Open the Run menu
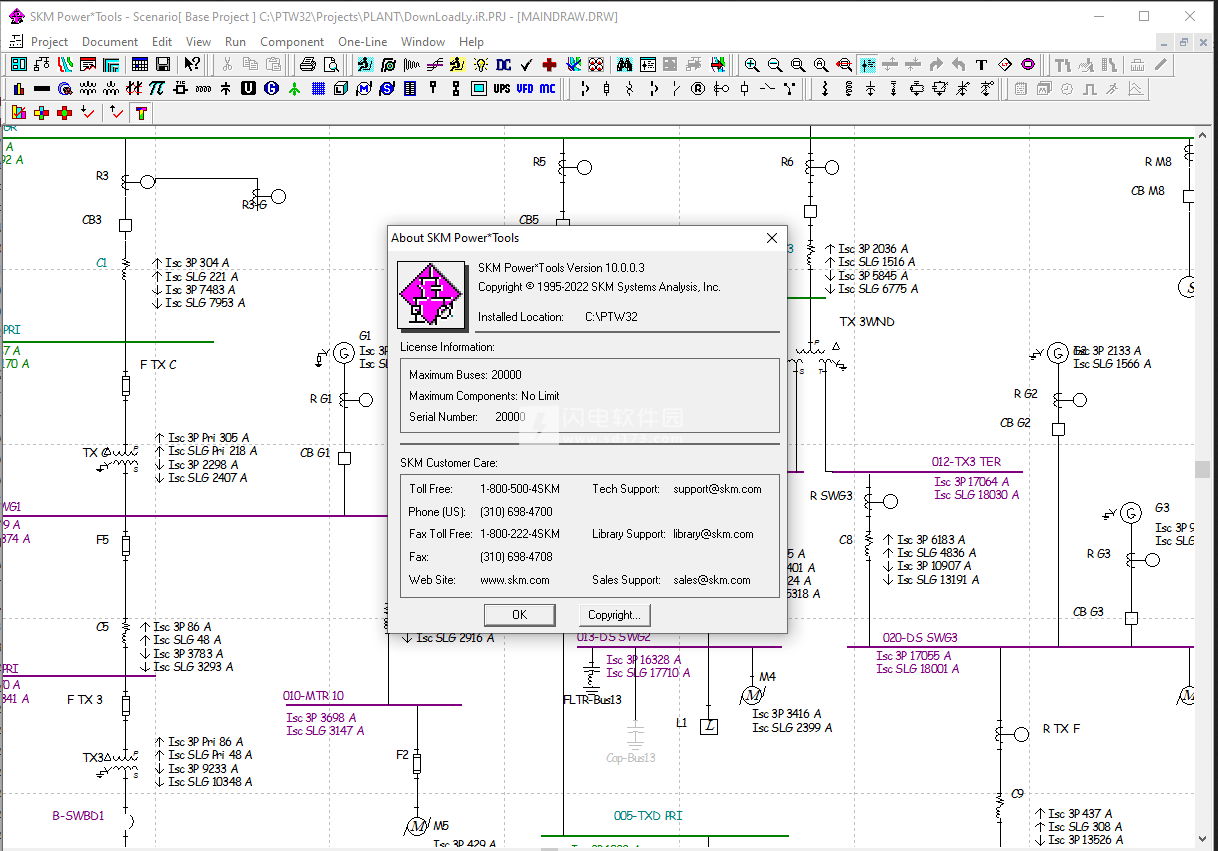 point(235,42)
